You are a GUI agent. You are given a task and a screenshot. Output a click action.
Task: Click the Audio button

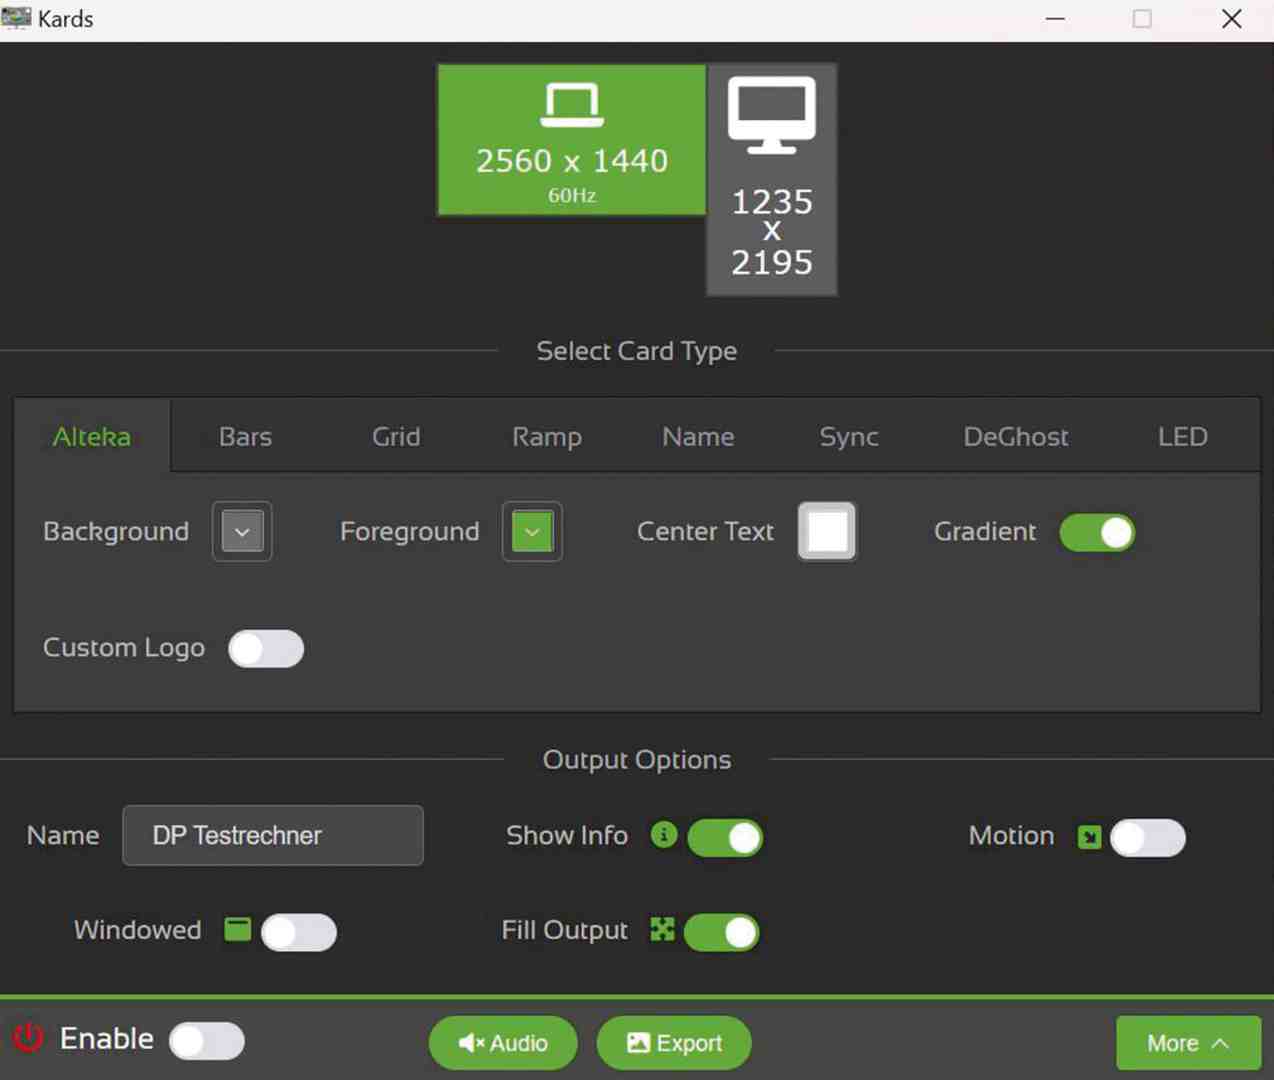click(x=503, y=1042)
